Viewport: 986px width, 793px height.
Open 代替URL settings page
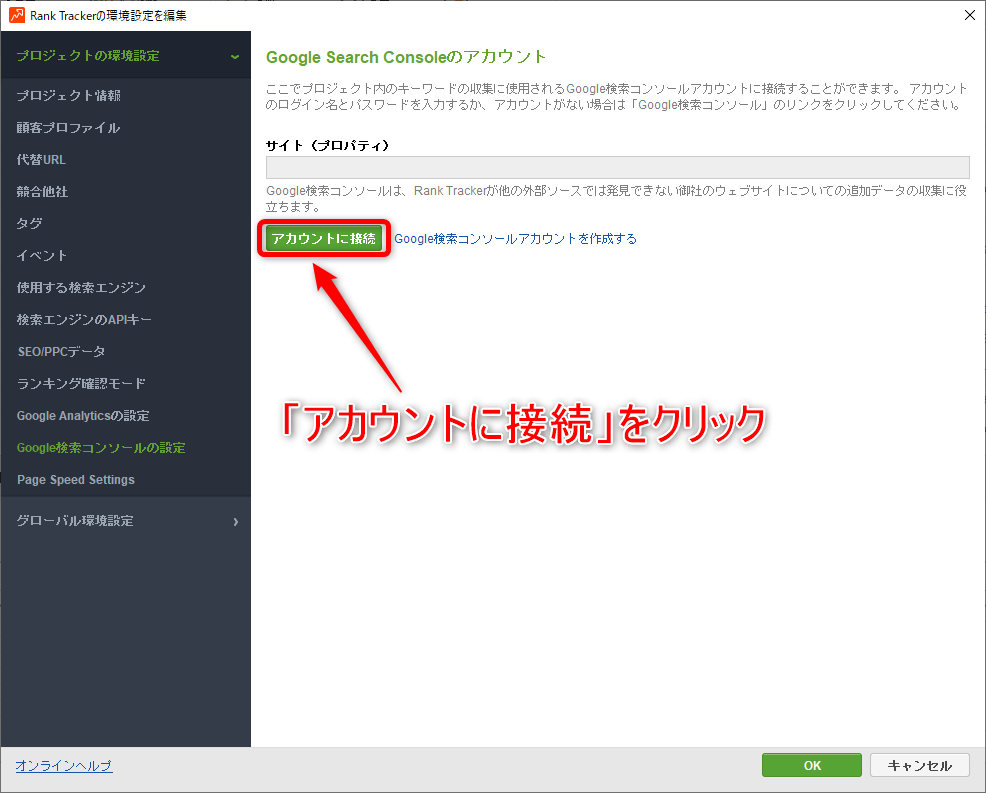(42, 160)
